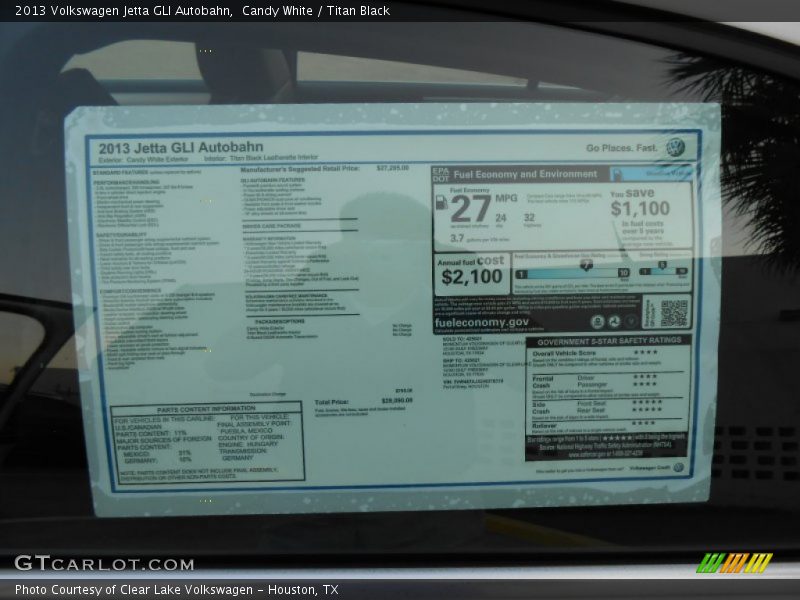
Task: Click the '2013 Jetta GLI Autobahn' sticker heading
Action: (181, 148)
